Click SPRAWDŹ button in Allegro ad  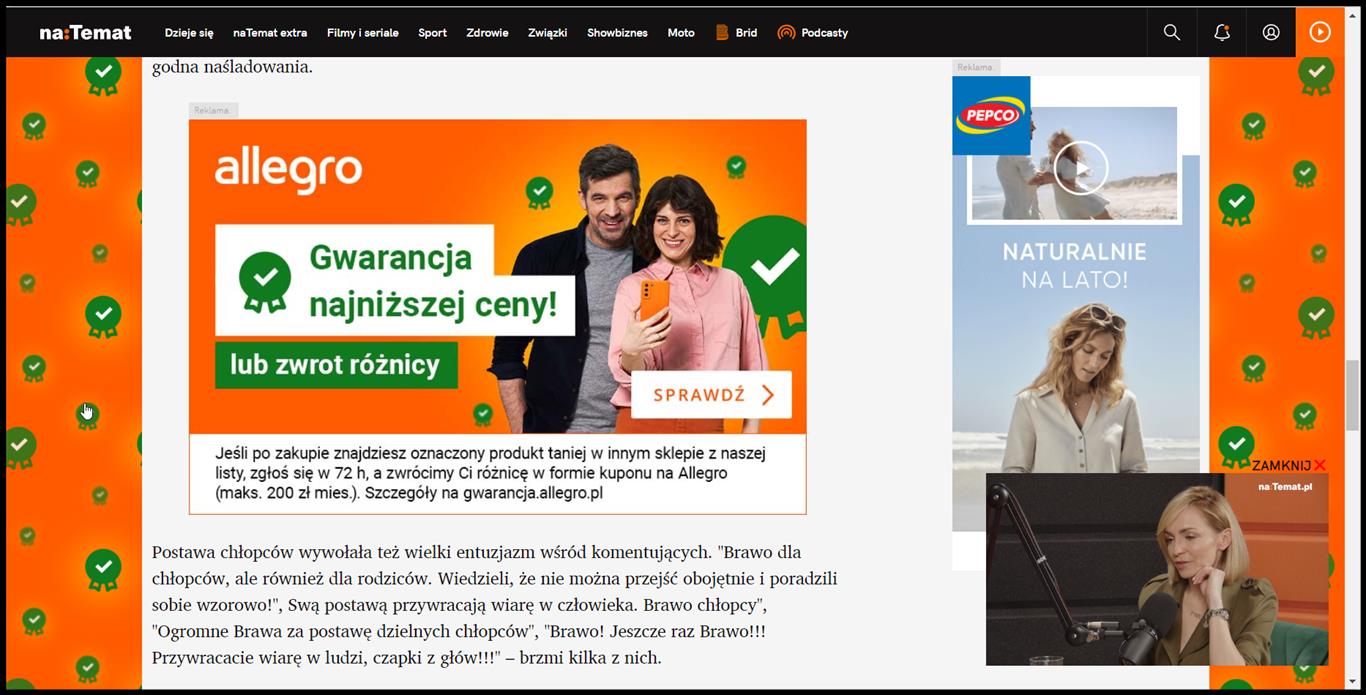[x=711, y=395]
